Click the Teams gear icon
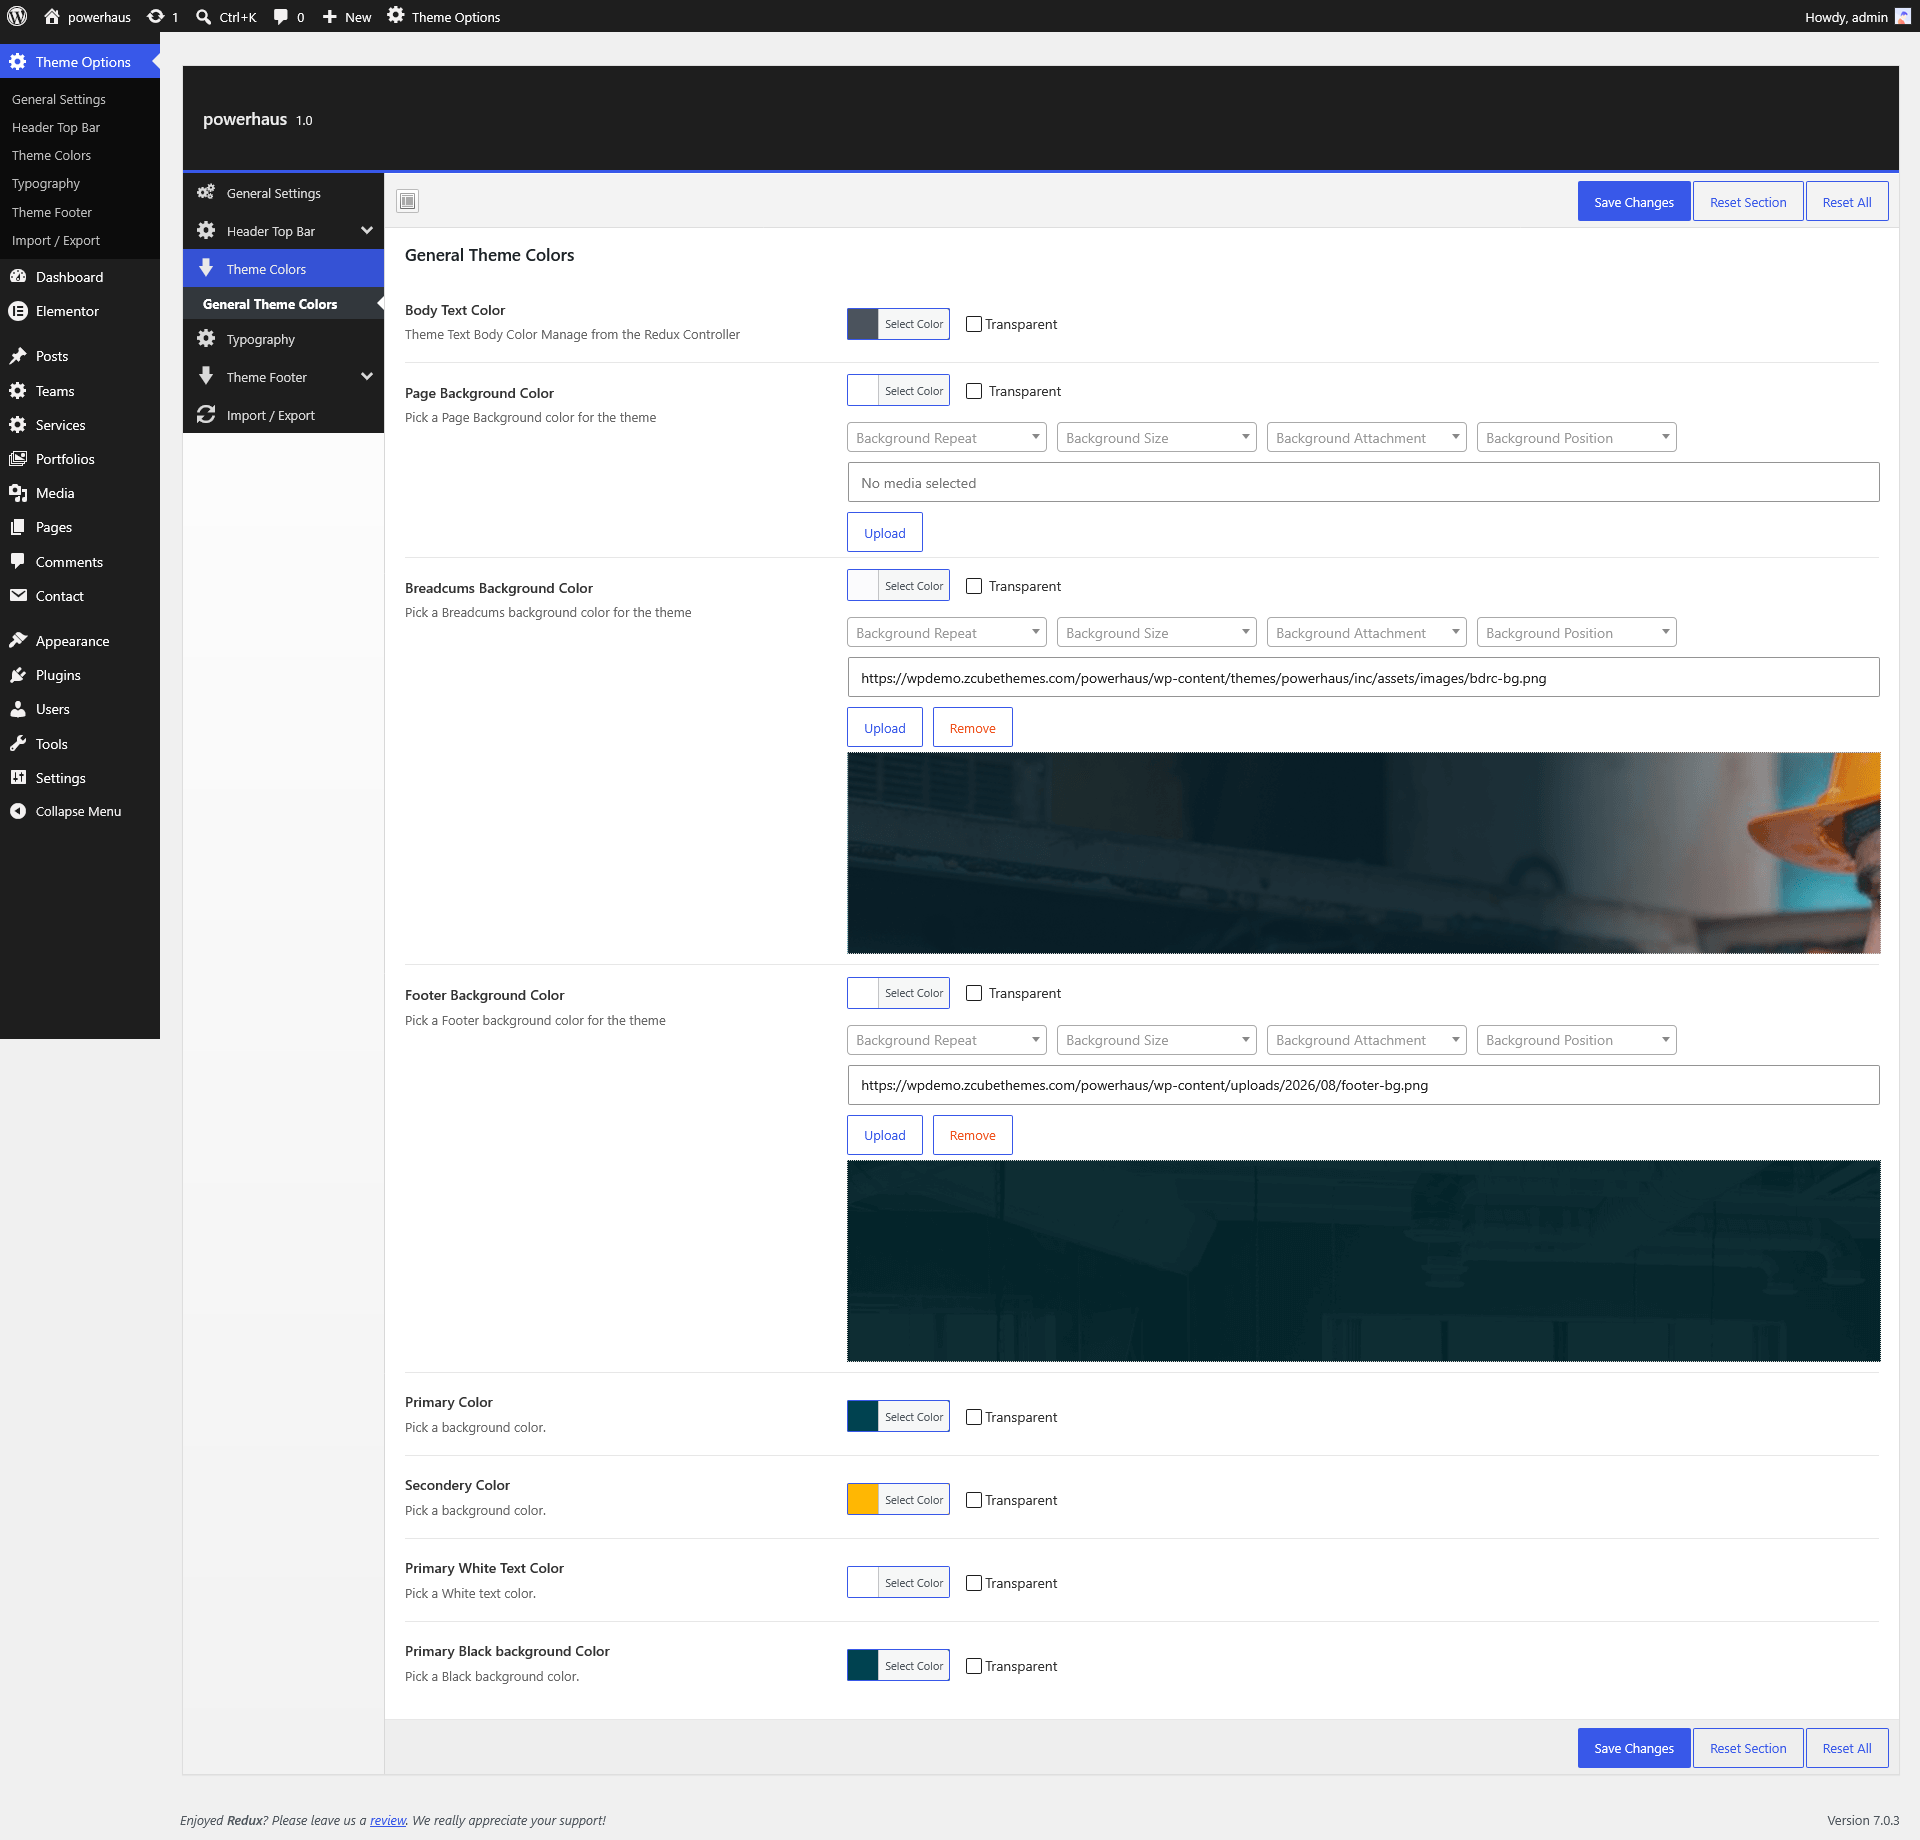The width and height of the screenshot is (1920, 1840). click(x=18, y=391)
